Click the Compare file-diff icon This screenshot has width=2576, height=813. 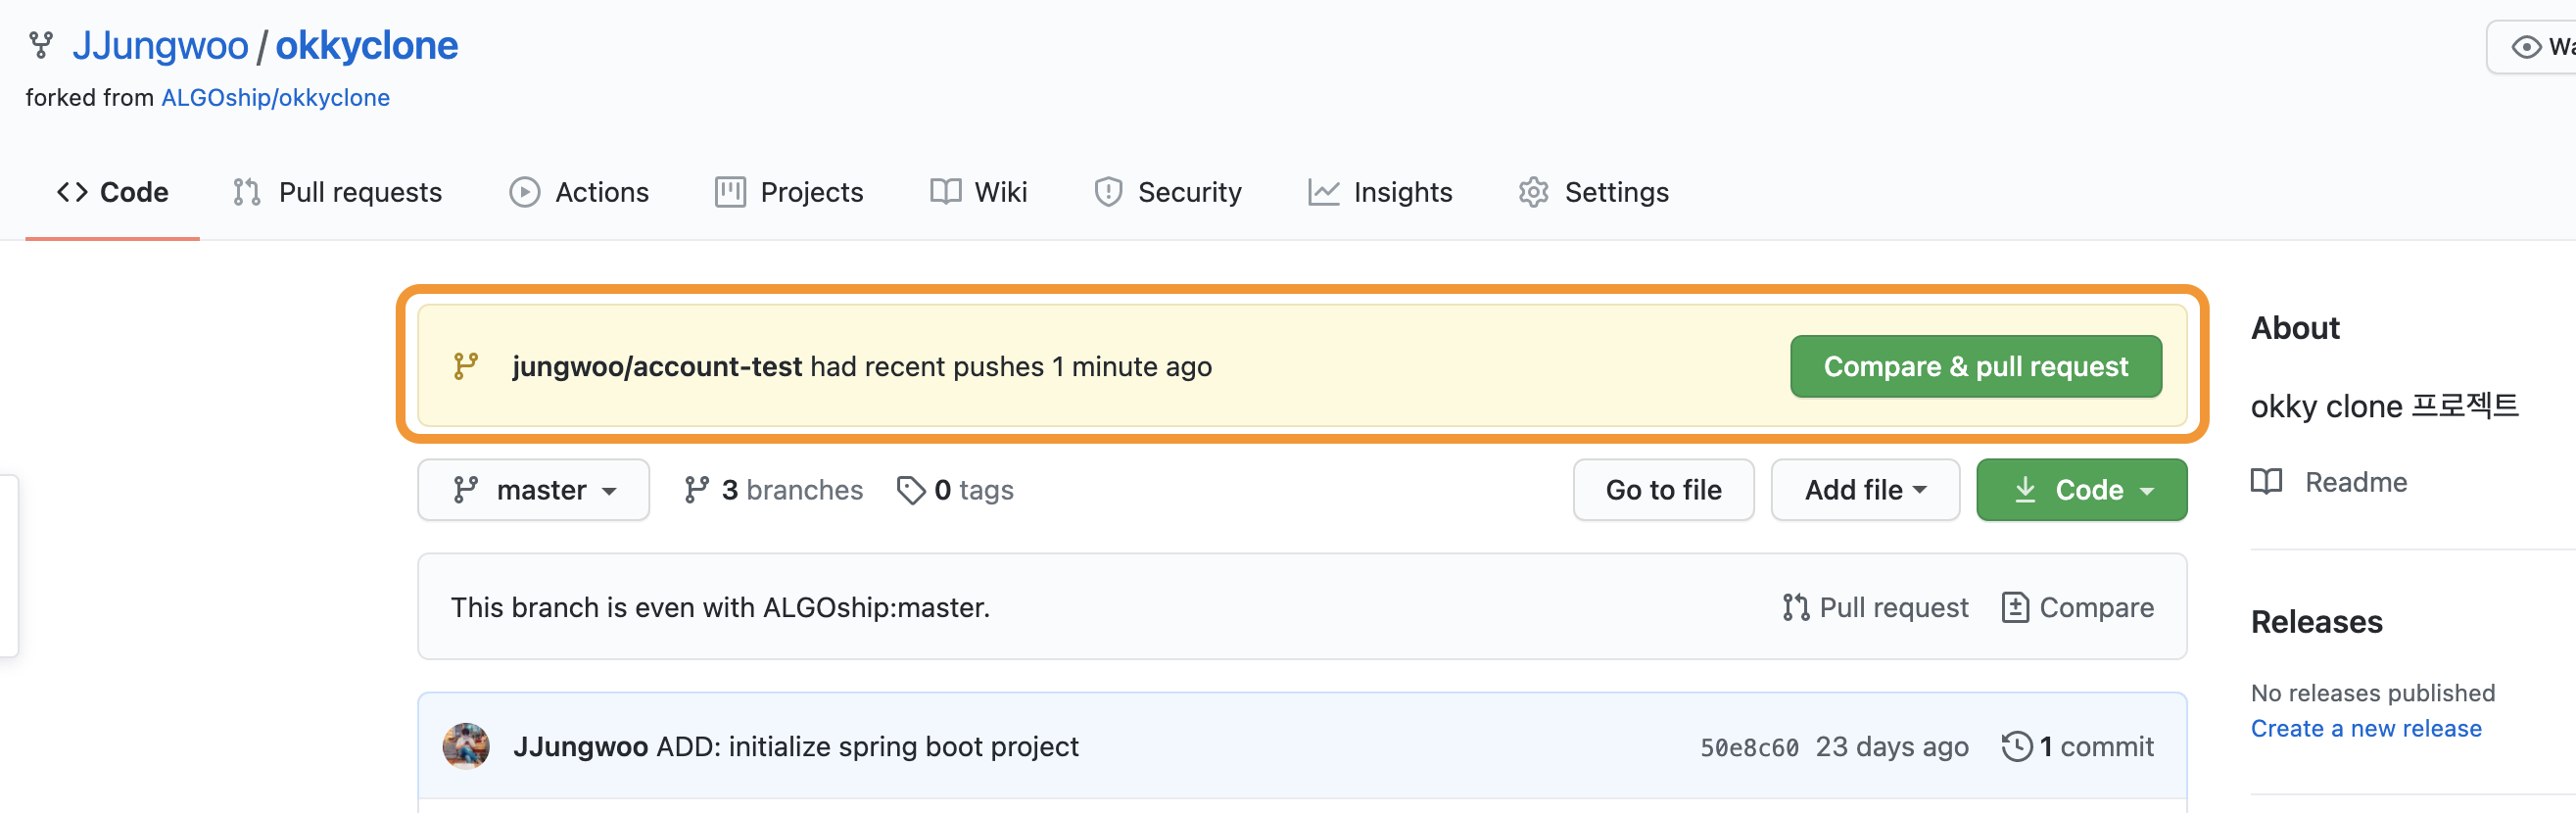point(2014,608)
